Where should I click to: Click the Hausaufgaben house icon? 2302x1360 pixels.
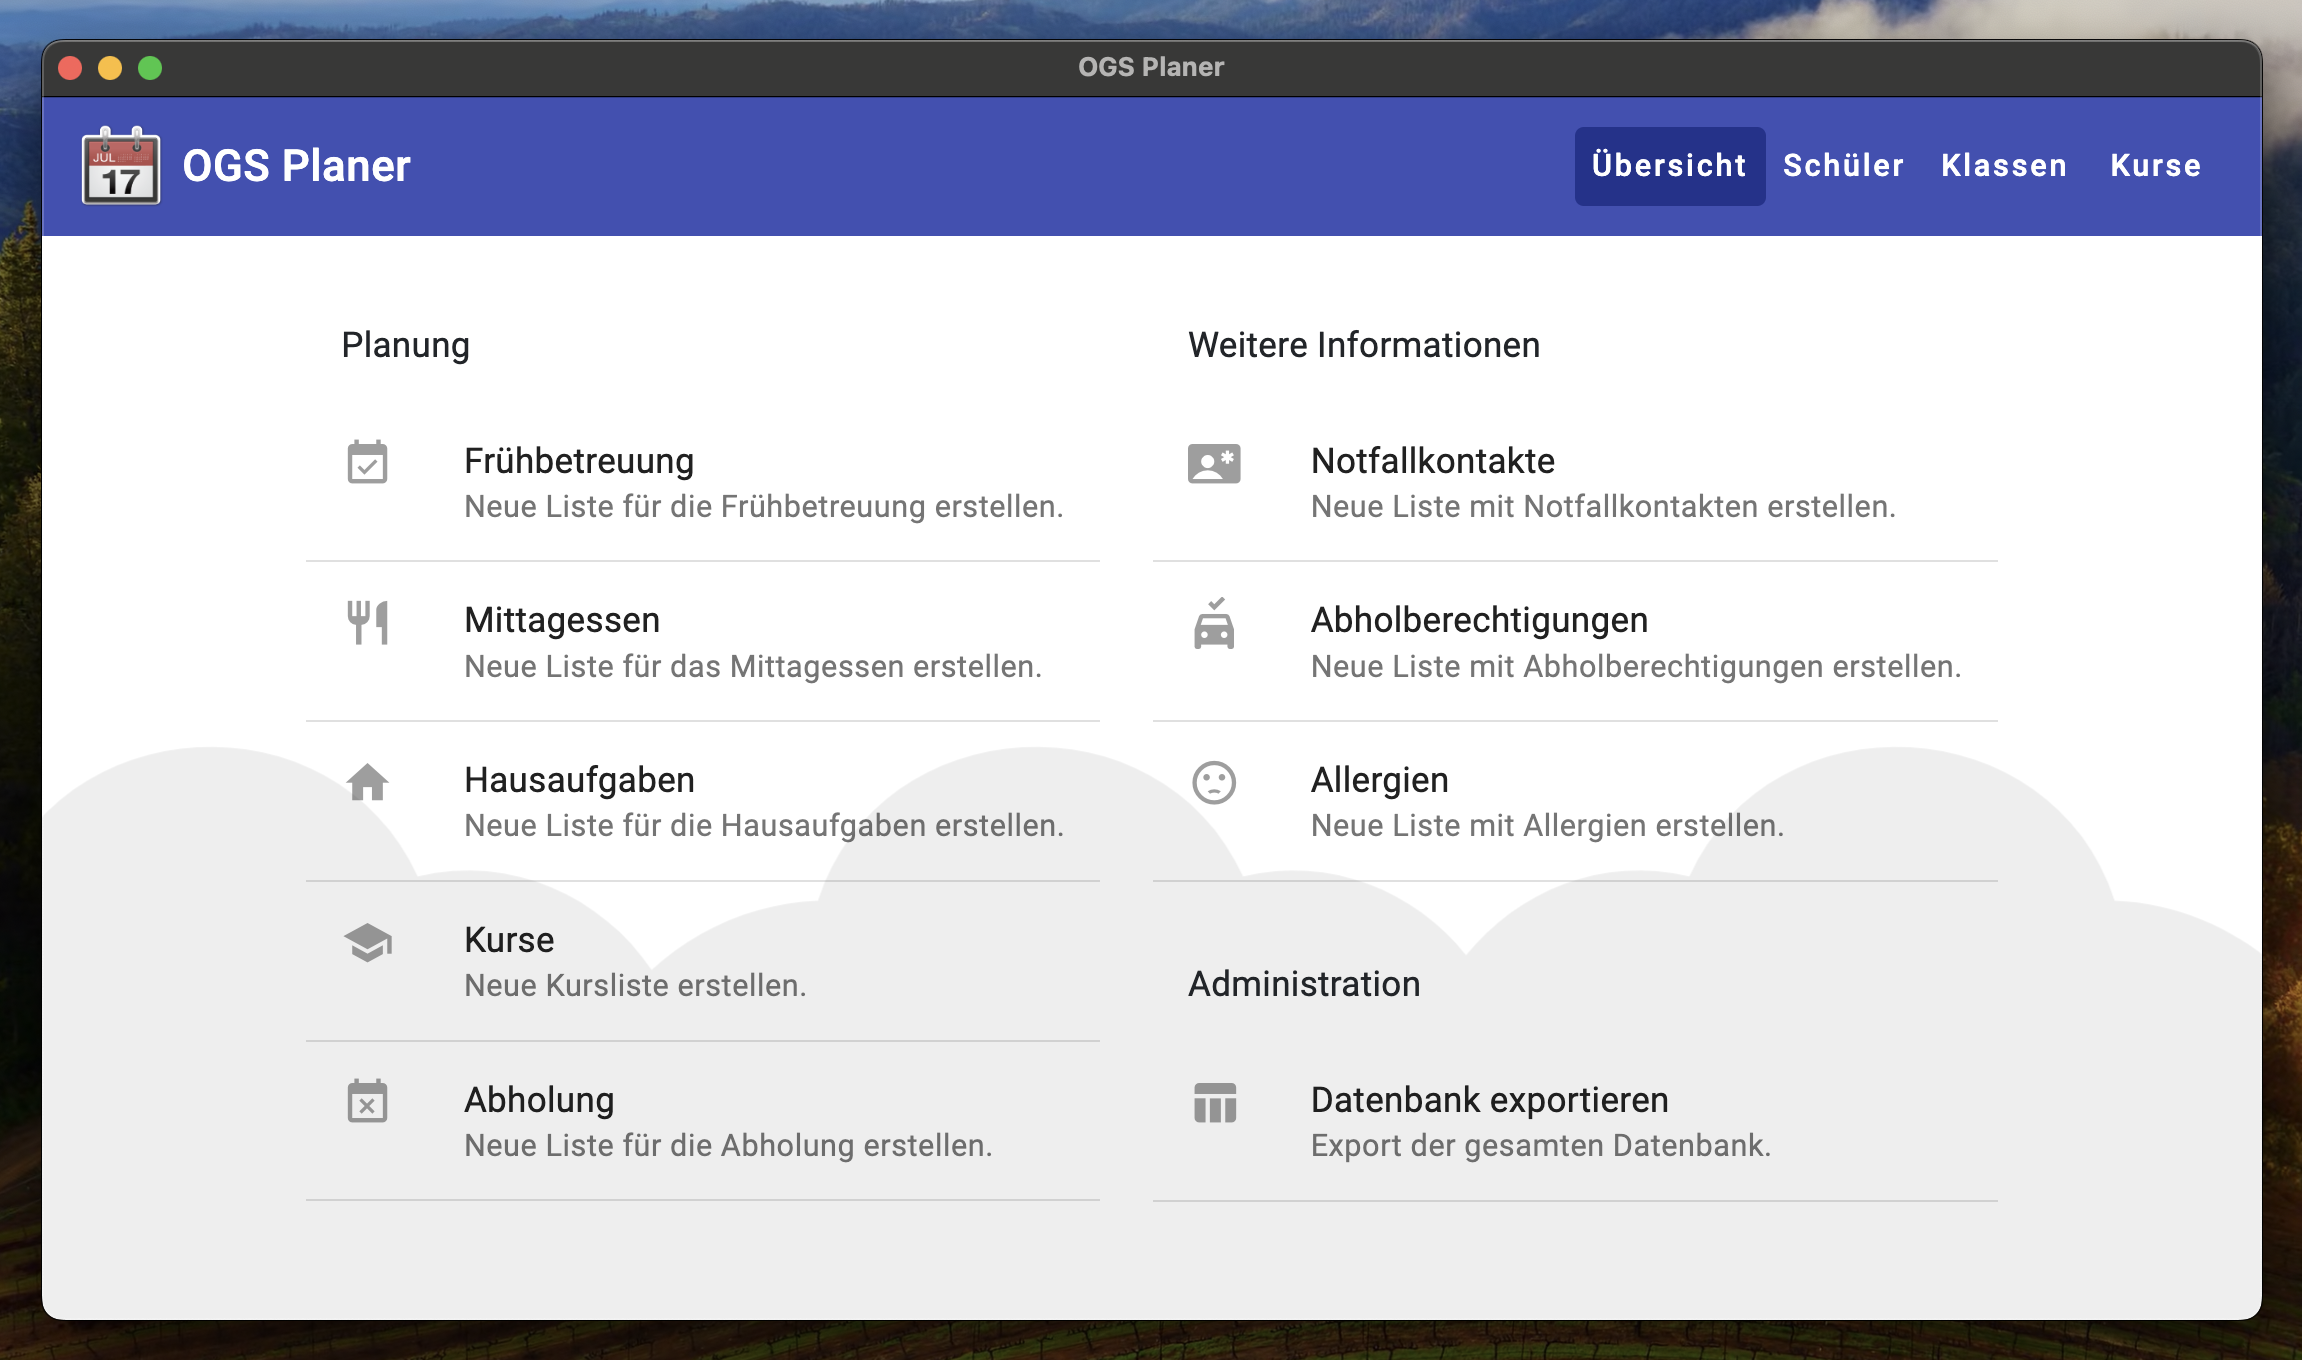tap(367, 782)
